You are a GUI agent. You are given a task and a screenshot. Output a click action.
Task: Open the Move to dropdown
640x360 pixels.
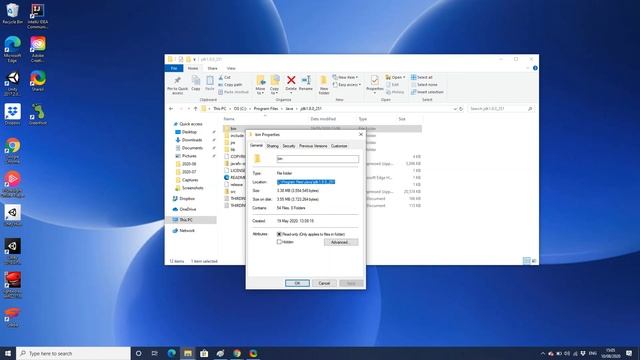(260, 85)
